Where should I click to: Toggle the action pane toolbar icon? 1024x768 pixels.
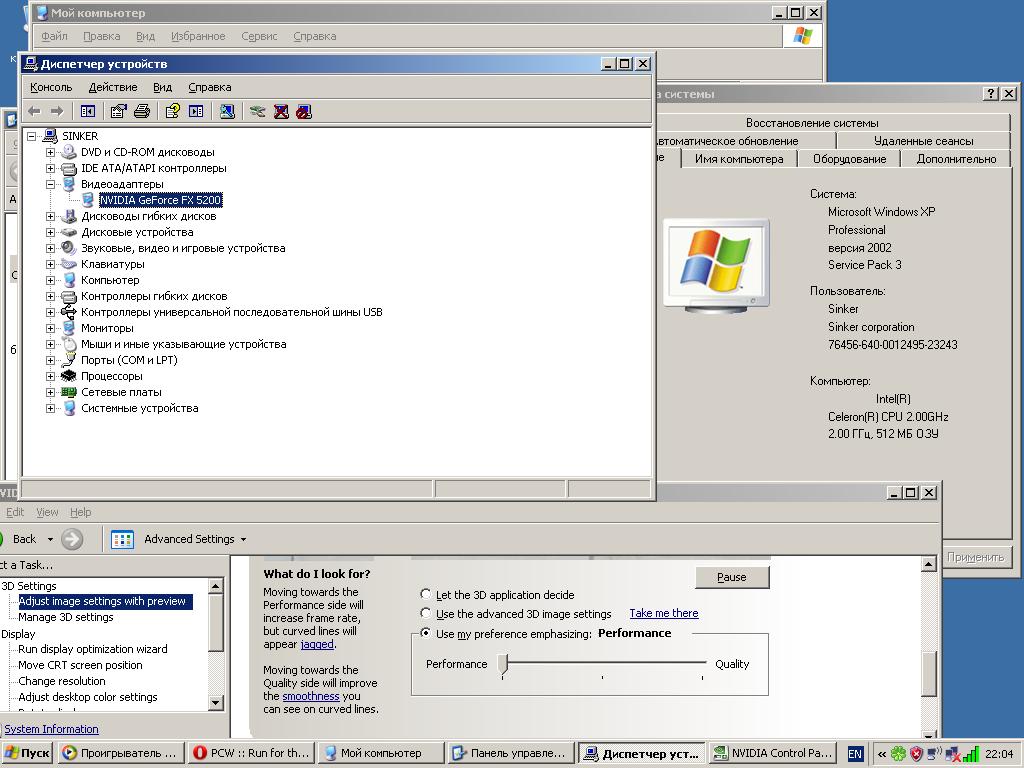196,112
